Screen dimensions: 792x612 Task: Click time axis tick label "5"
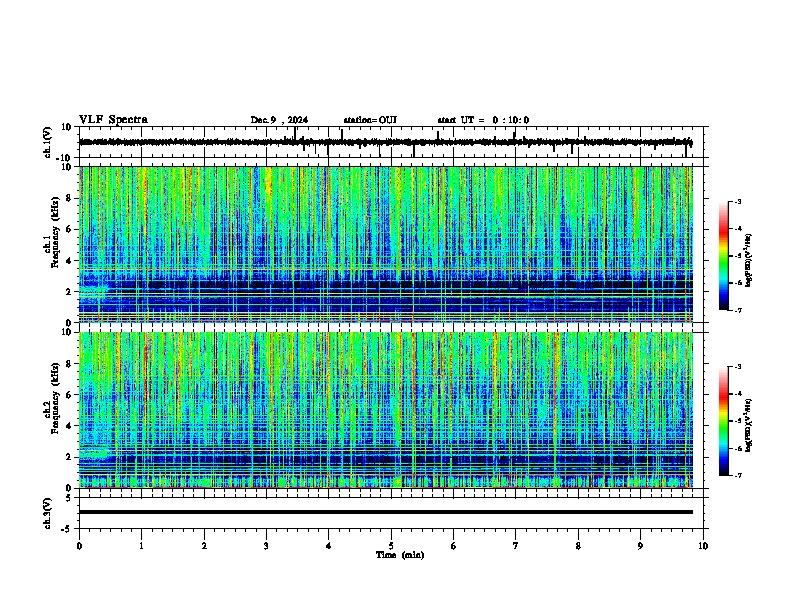(391, 546)
